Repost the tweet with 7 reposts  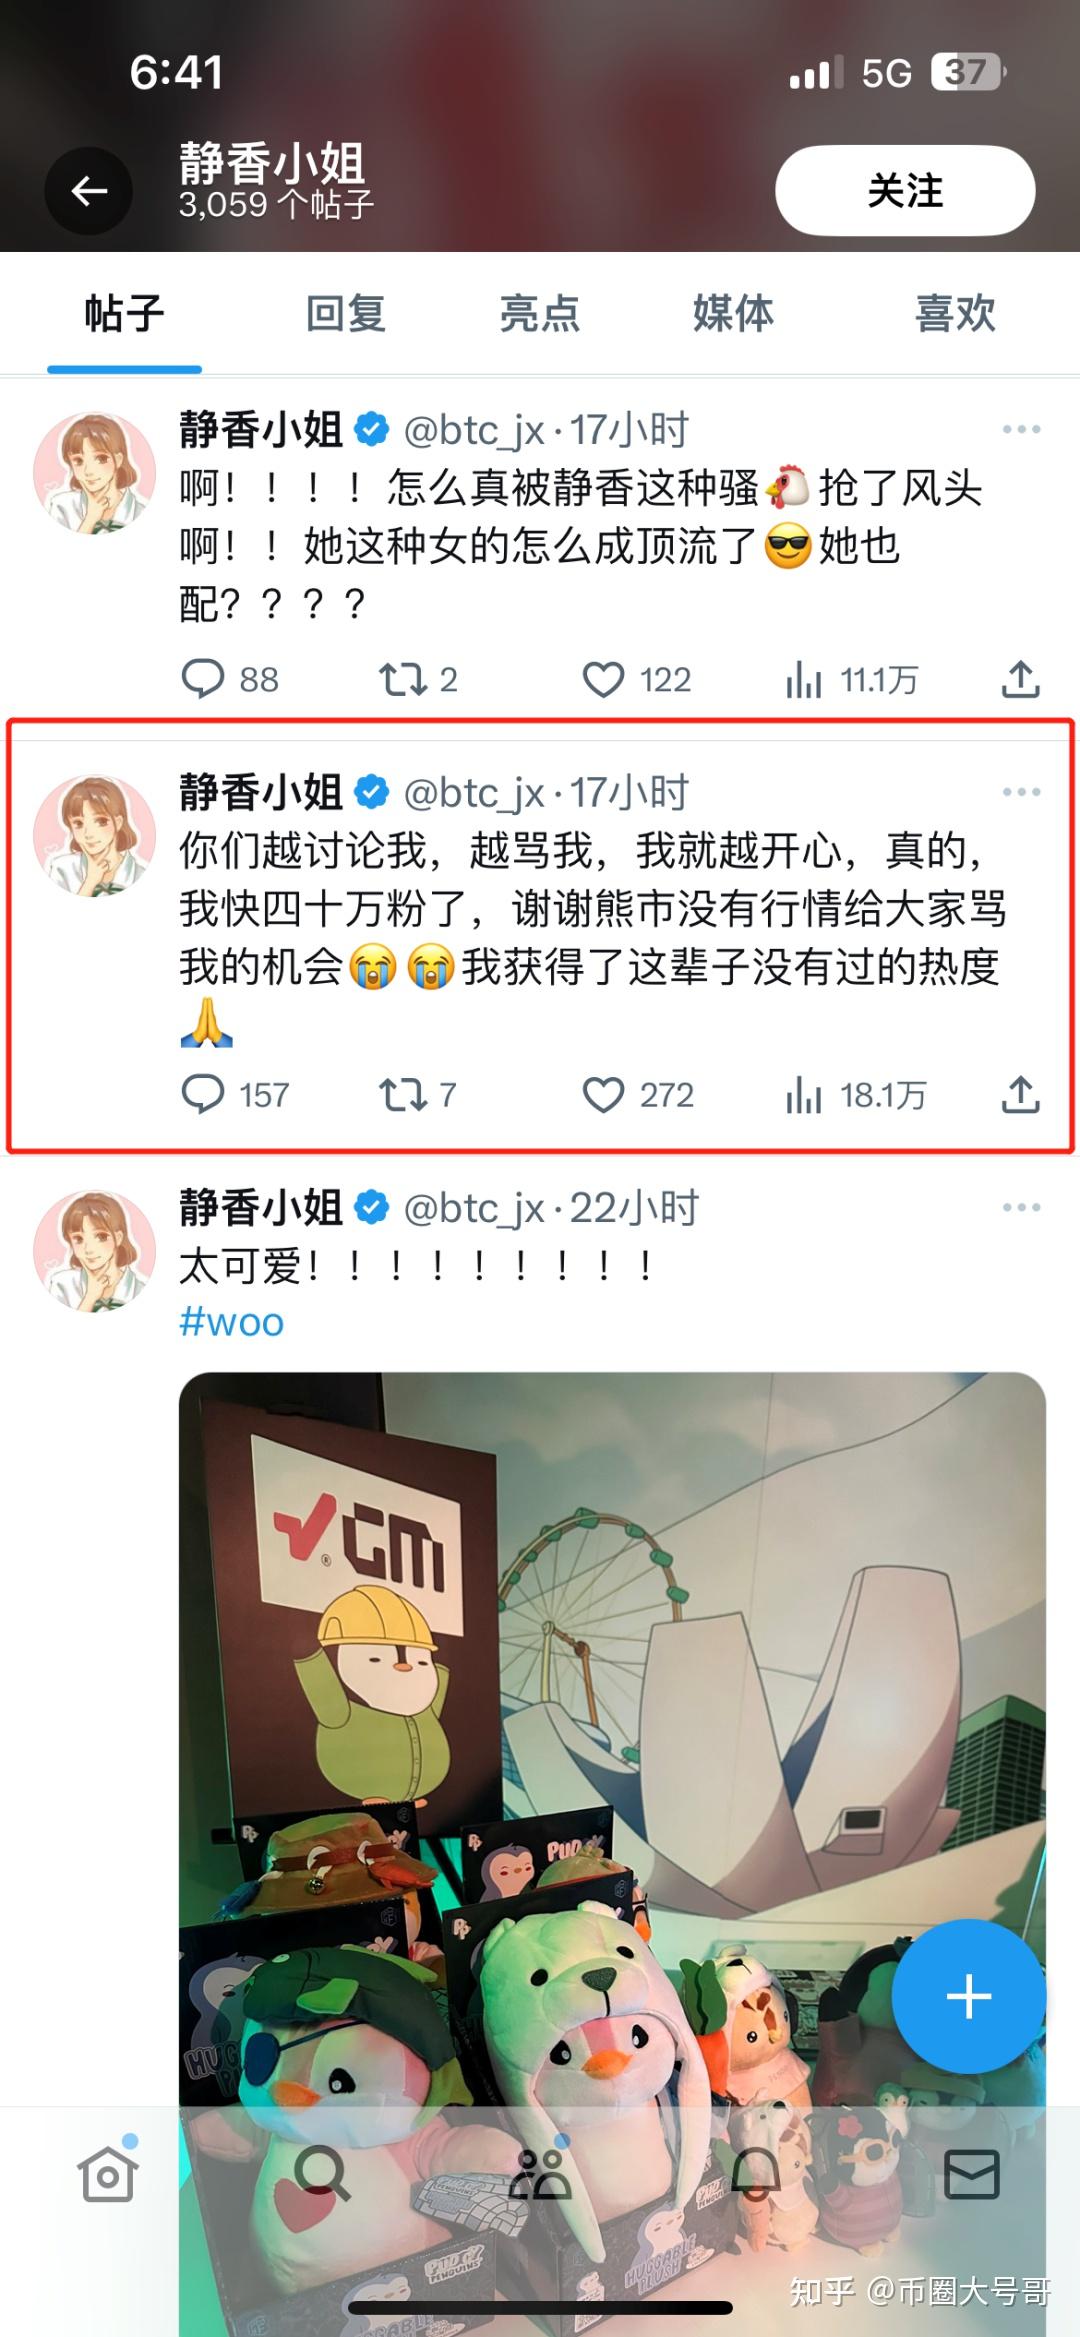coord(401,1095)
